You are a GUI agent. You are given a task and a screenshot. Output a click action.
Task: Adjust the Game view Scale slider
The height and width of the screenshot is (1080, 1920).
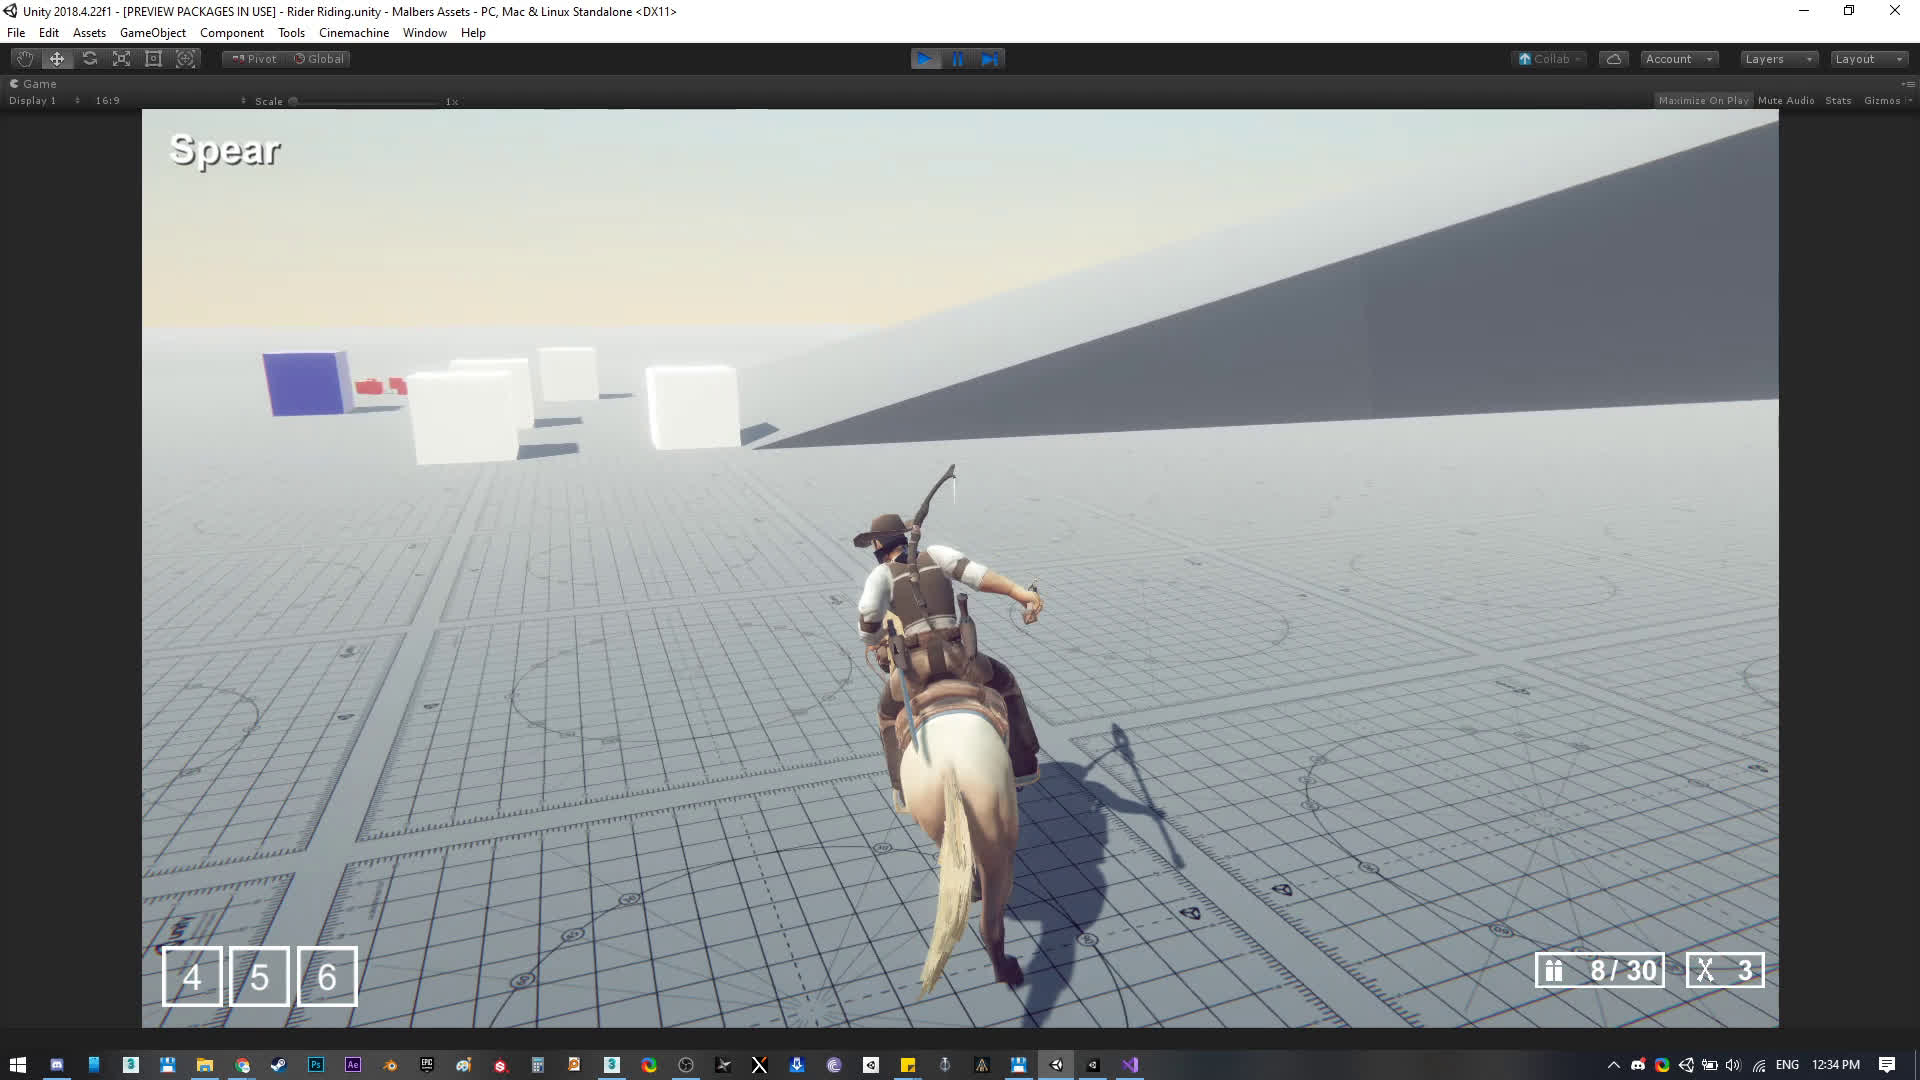click(294, 102)
